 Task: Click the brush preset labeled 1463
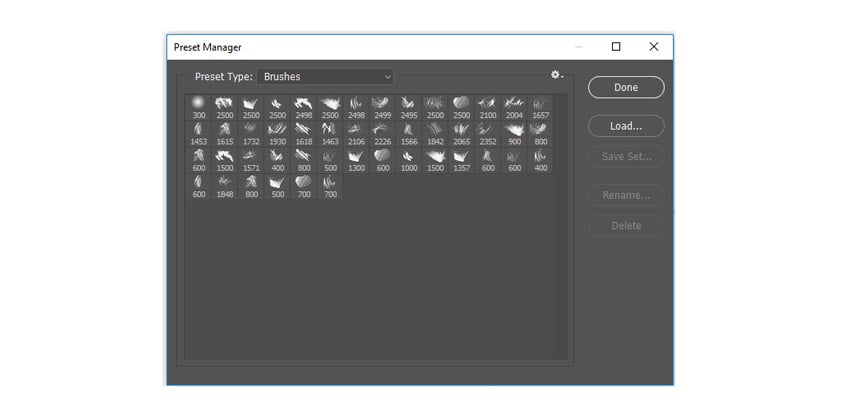330,134
